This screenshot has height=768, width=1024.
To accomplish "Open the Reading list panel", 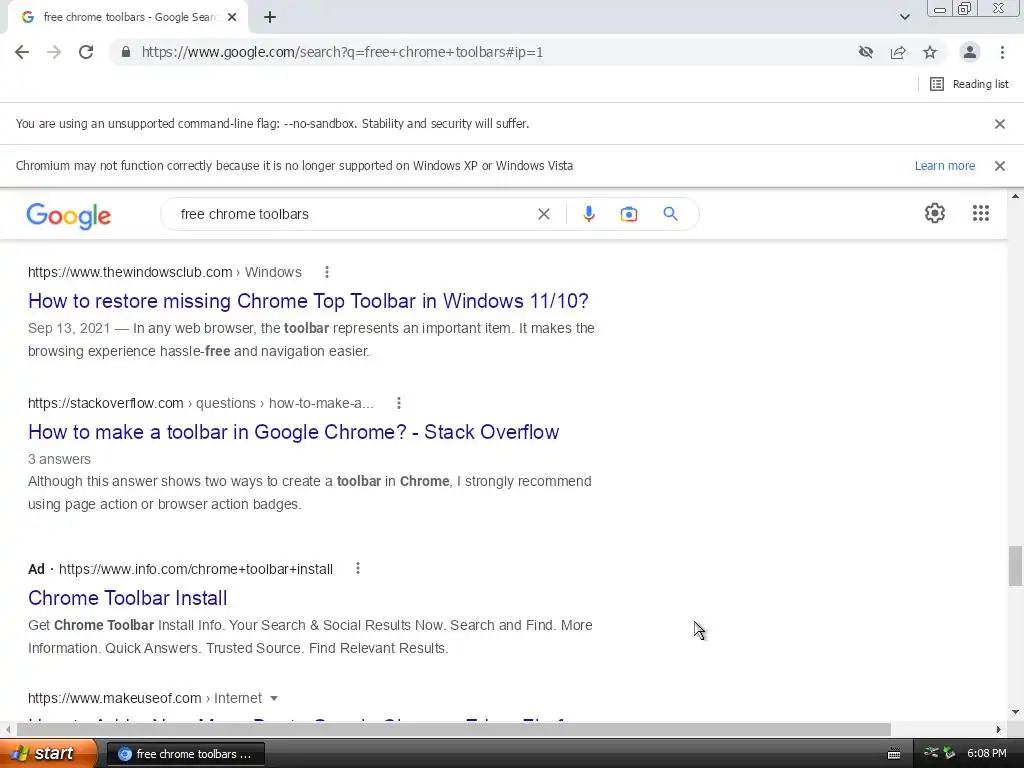I will point(969,84).
